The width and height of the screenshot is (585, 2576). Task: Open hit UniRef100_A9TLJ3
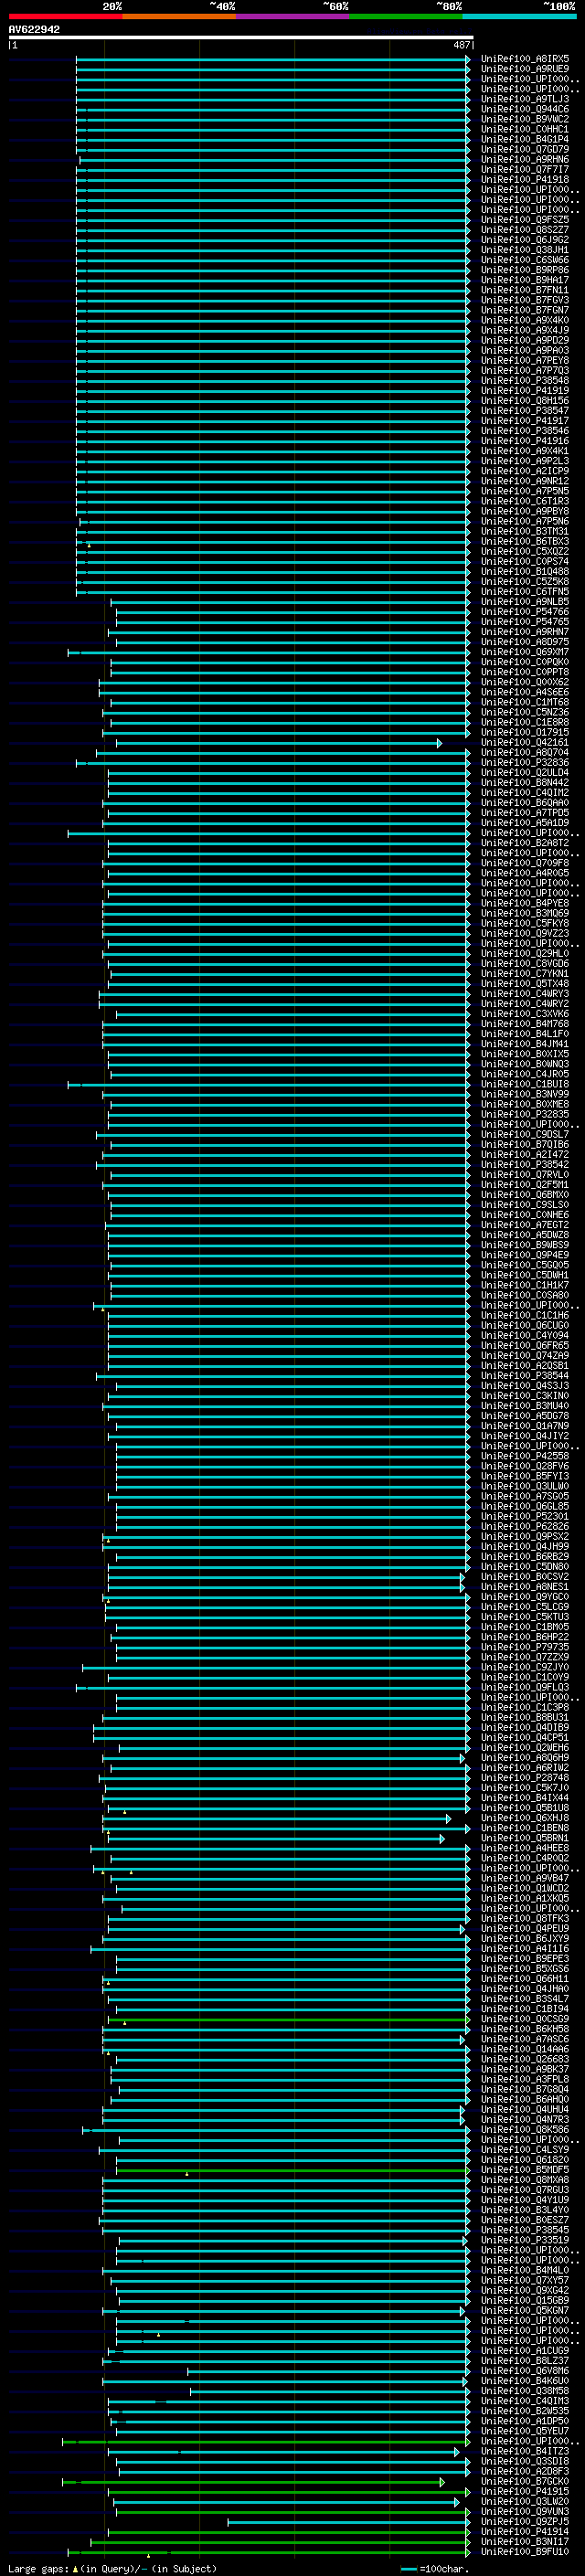point(525,99)
